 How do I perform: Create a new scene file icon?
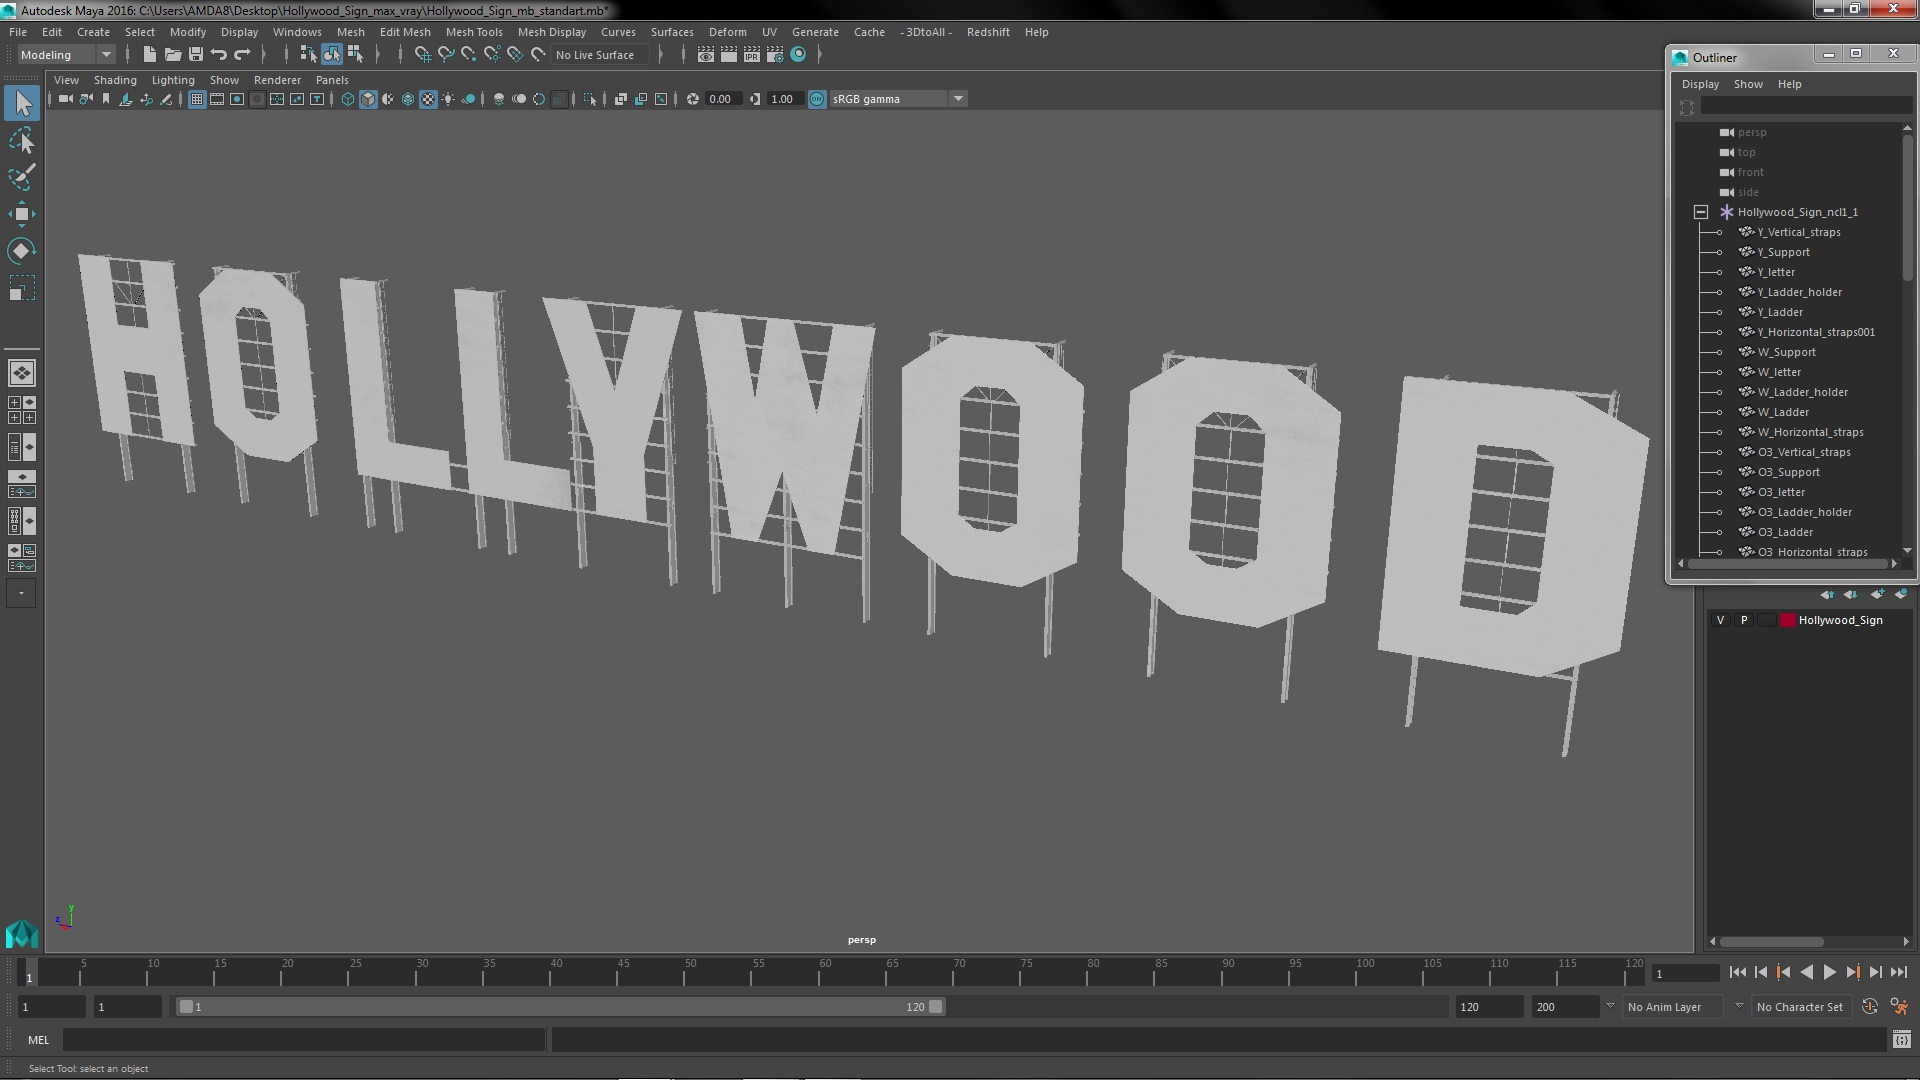(150, 55)
